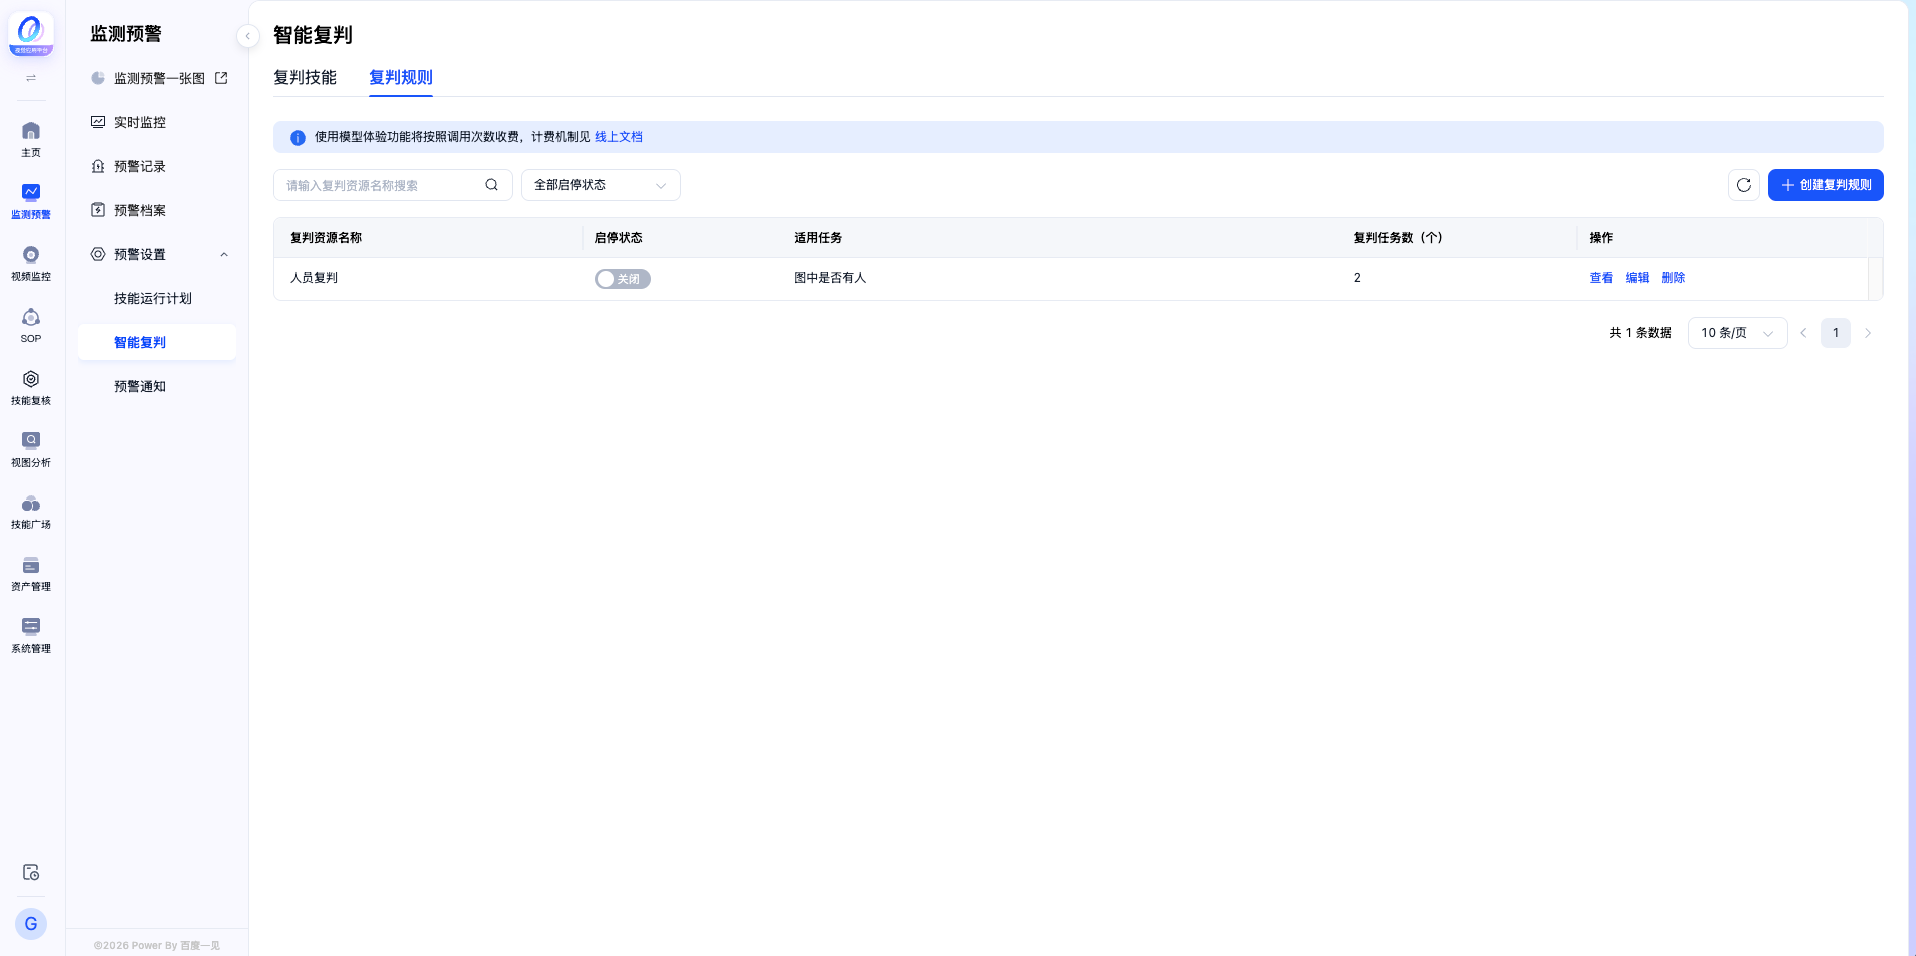Open 实时监控 menu item
Image resolution: width=1916 pixels, height=956 pixels.
pyautogui.click(x=158, y=122)
